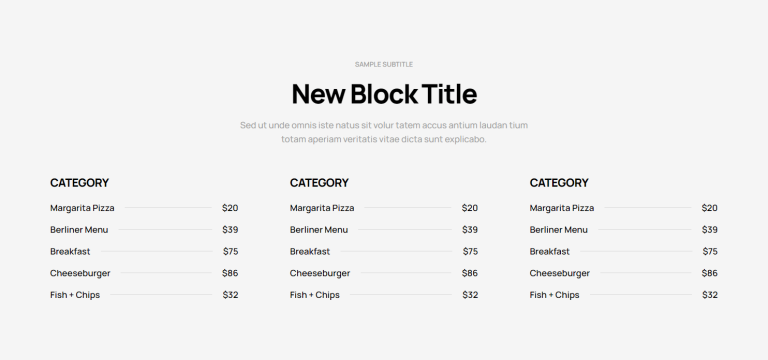The height and width of the screenshot is (360, 768).
Task: Click Margarita Pizza in third column
Action: (562, 208)
